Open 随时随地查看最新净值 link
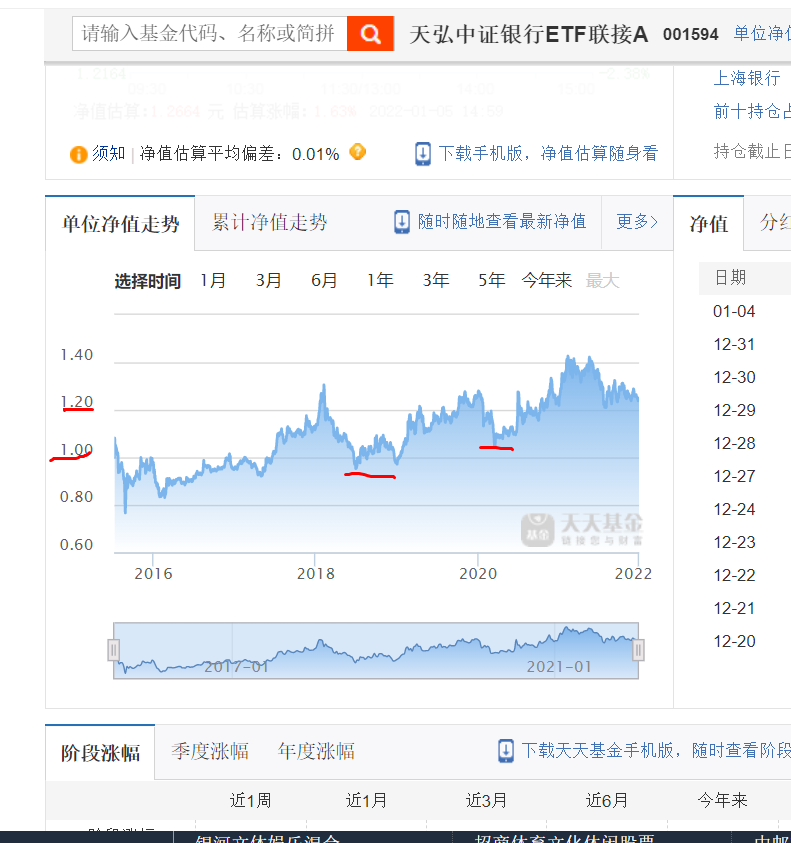This screenshot has width=791, height=843. (502, 222)
